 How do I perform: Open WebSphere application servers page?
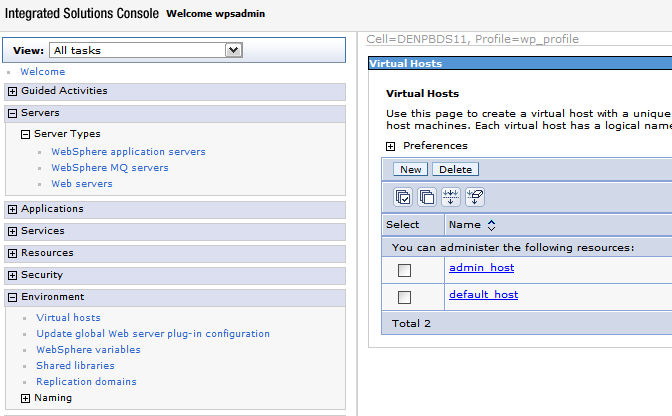pyautogui.click(x=128, y=152)
